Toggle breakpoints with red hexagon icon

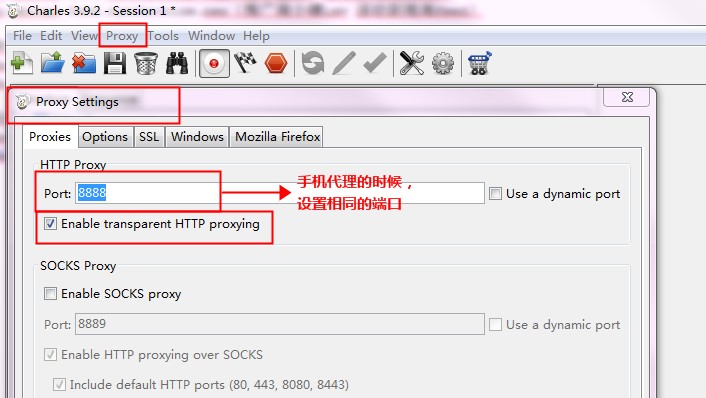point(276,63)
